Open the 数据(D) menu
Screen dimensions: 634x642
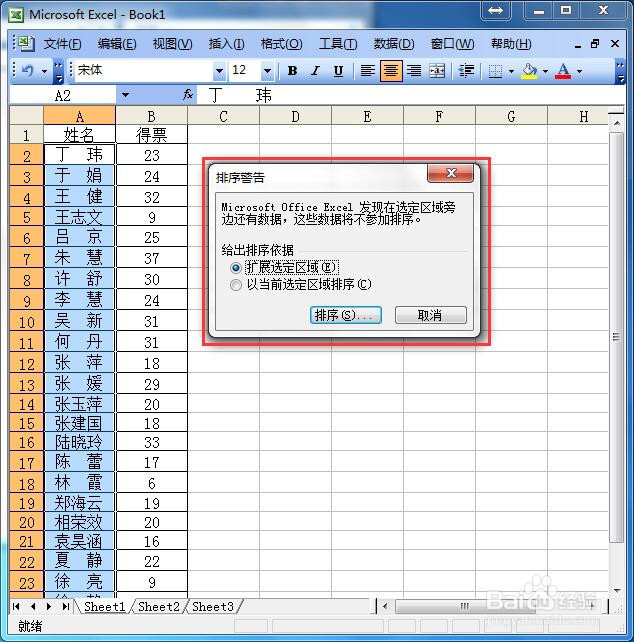[394, 44]
